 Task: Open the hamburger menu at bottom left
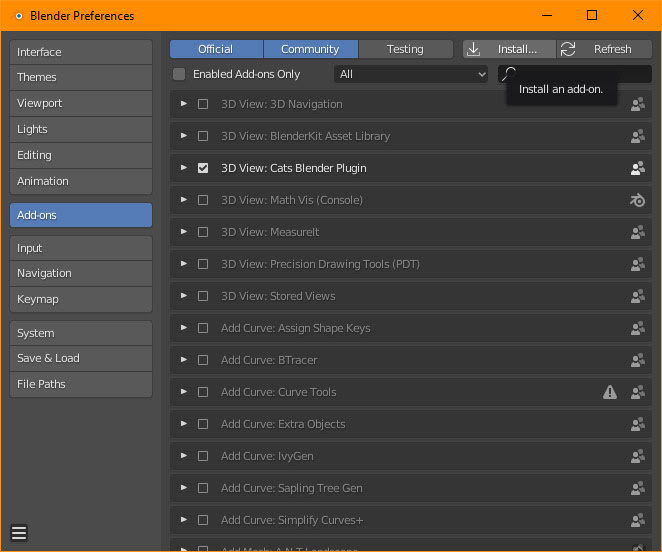pos(19,533)
